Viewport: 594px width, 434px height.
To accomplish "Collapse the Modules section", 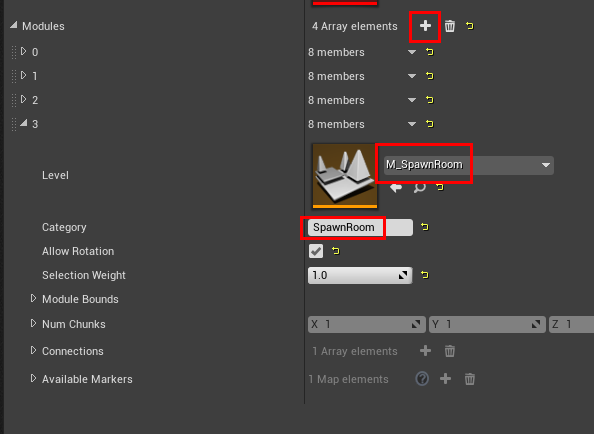I will [14, 25].
